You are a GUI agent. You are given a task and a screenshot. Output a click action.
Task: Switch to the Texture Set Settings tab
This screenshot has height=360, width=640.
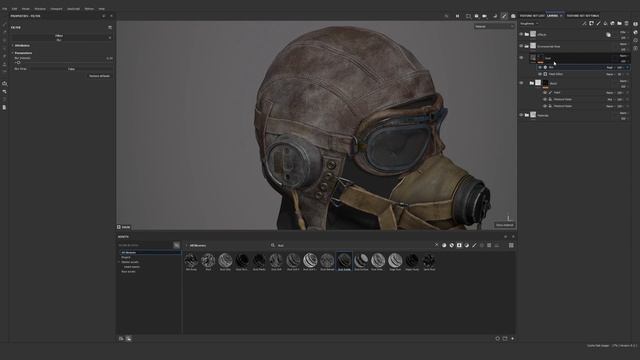(x=583, y=16)
